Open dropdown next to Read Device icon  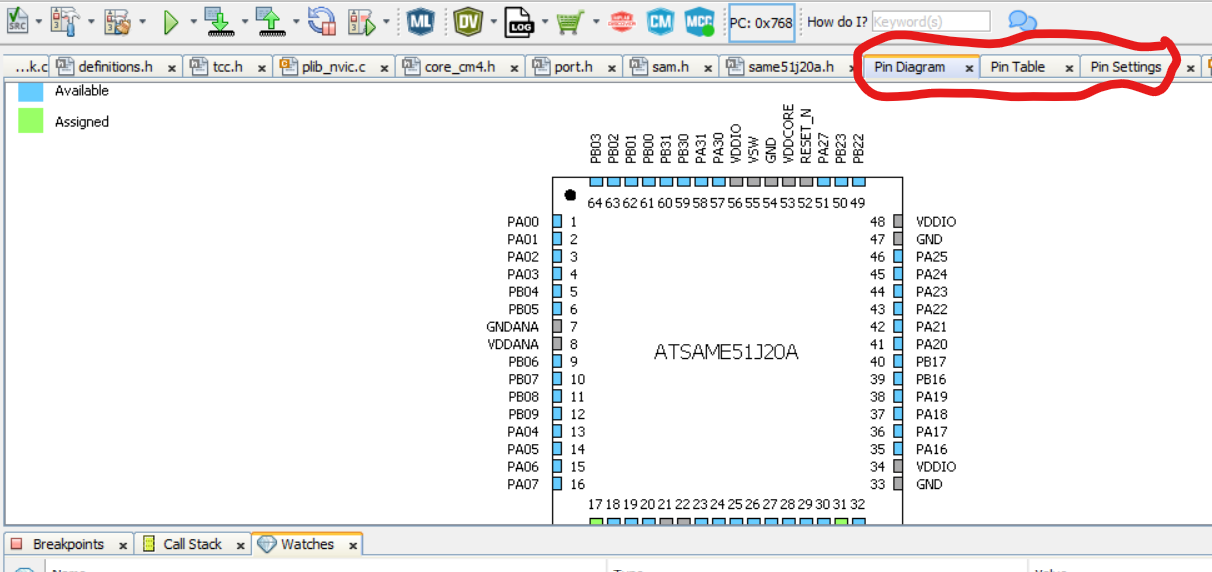(x=295, y=21)
